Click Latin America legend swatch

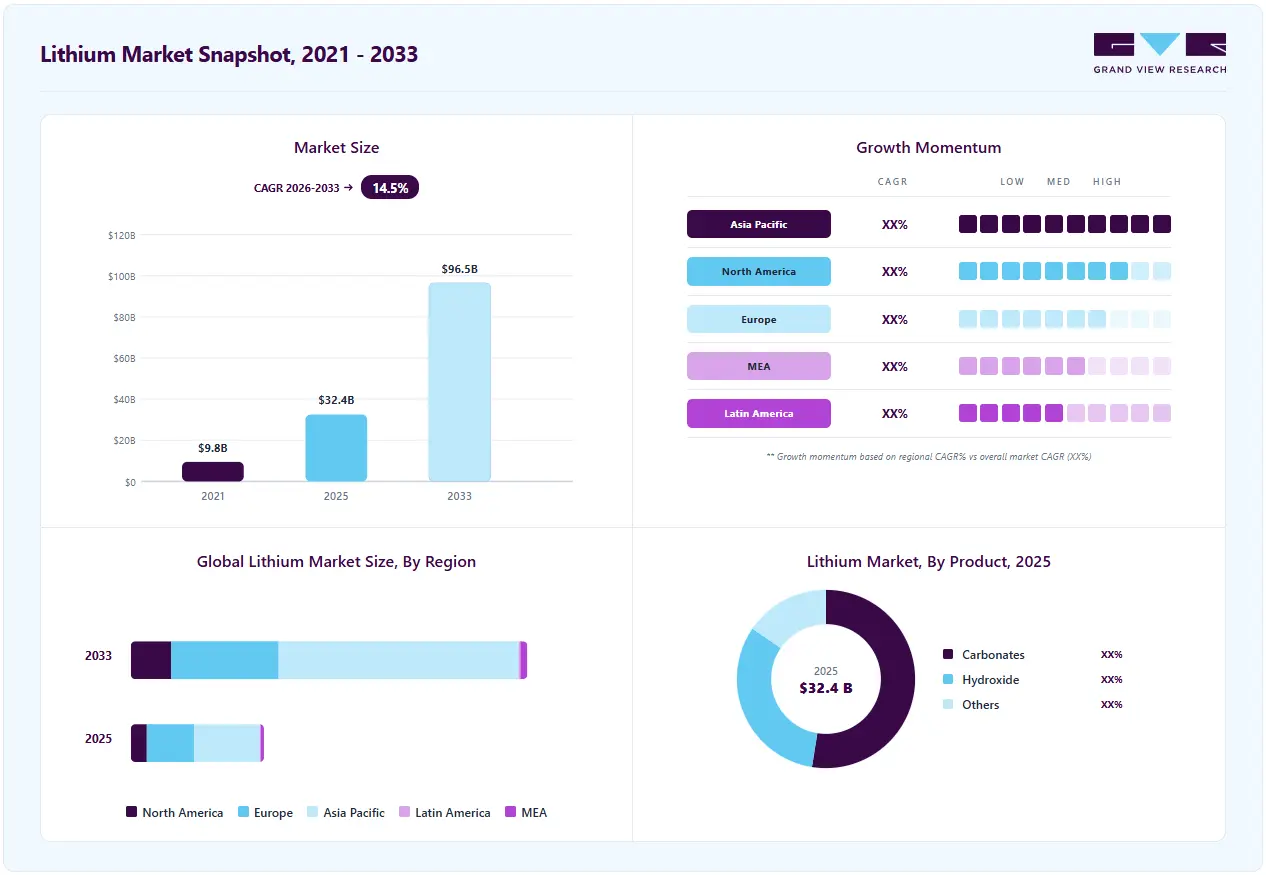[x=405, y=812]
